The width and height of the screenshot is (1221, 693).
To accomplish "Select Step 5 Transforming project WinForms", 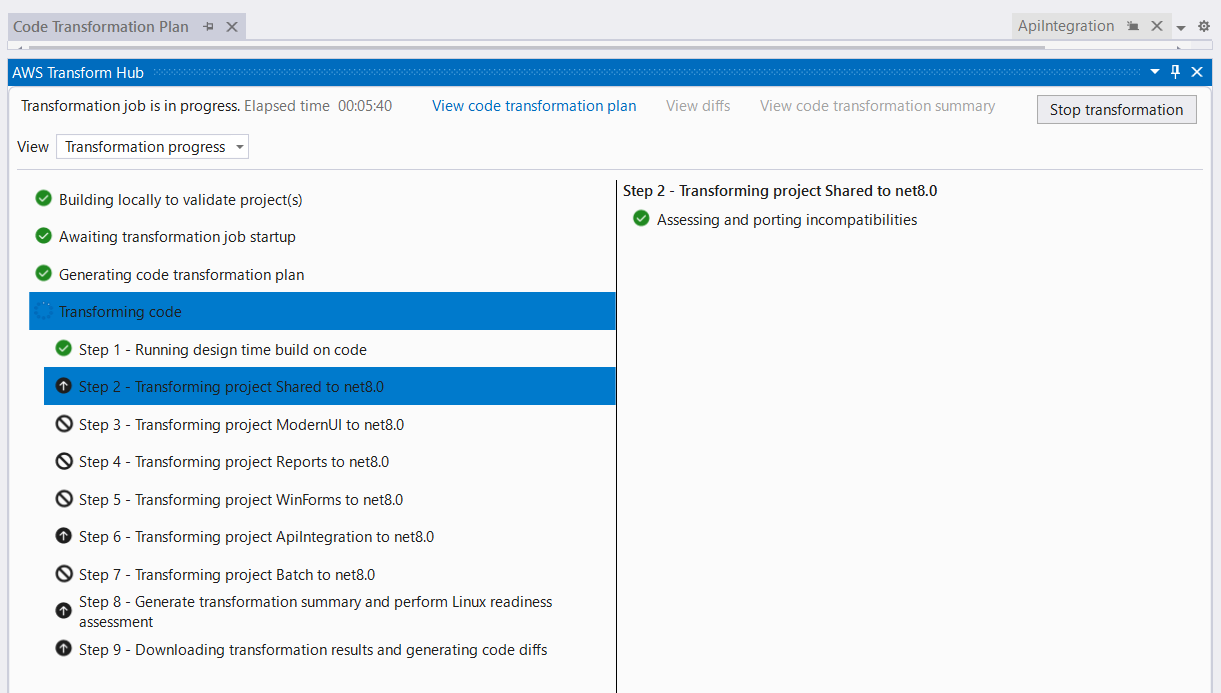I will click(x=329, y=499).
